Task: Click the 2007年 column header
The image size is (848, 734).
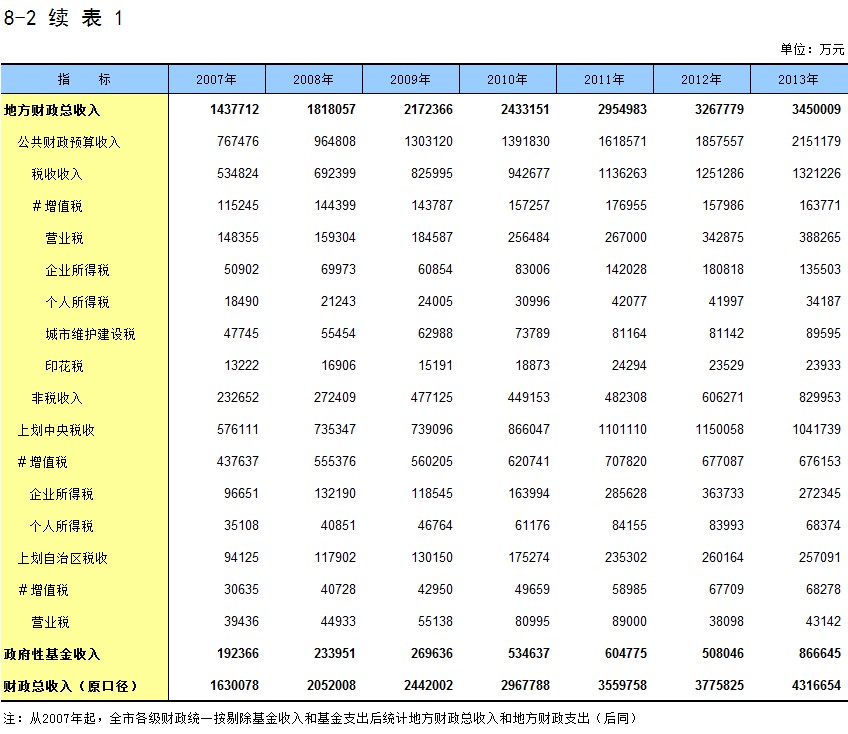Action: click(x=216, y=80)
